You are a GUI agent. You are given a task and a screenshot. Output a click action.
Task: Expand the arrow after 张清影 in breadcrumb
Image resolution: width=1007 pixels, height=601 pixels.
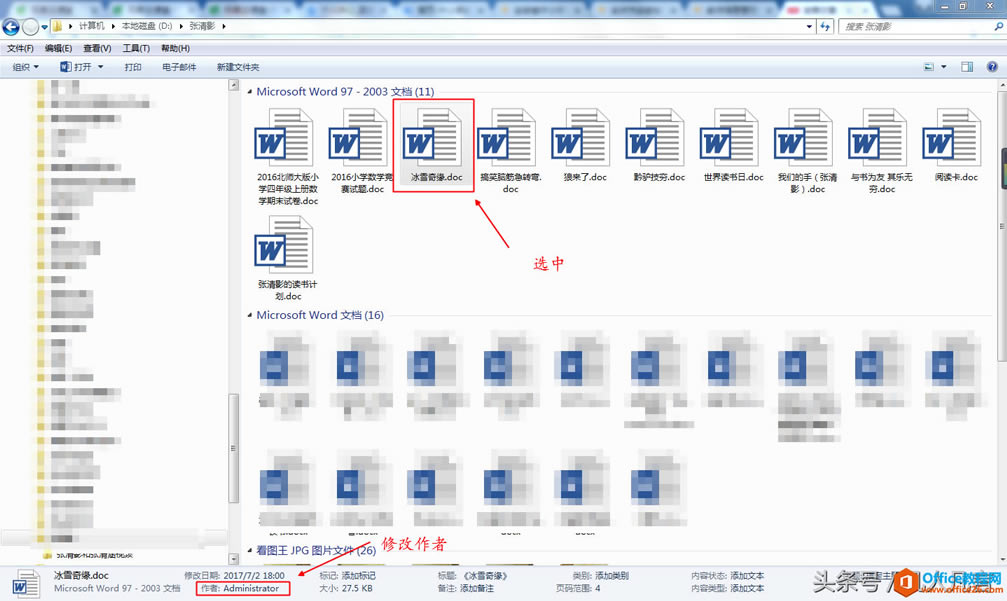pos(224,26)
